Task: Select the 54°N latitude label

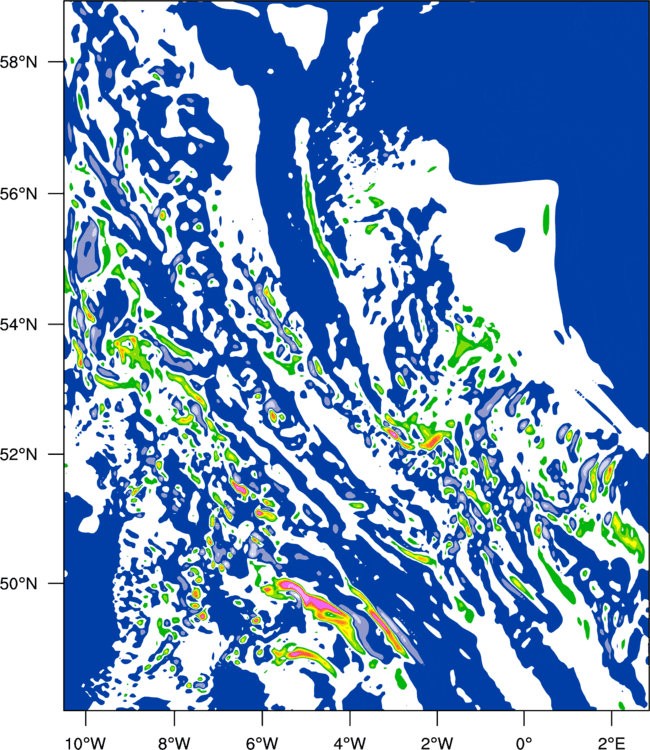Action: coord(19,325)
